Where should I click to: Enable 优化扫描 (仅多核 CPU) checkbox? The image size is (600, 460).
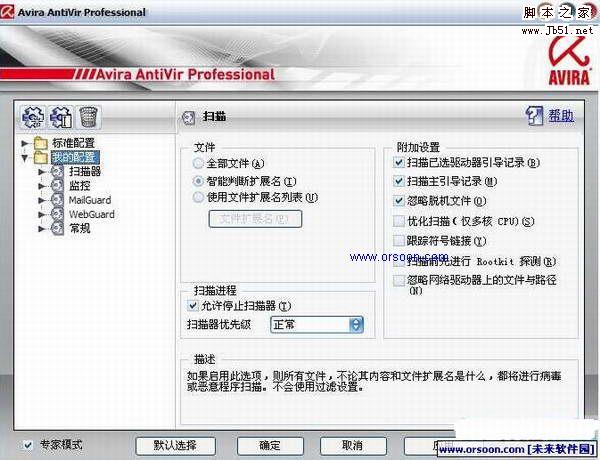coord(399,221)
